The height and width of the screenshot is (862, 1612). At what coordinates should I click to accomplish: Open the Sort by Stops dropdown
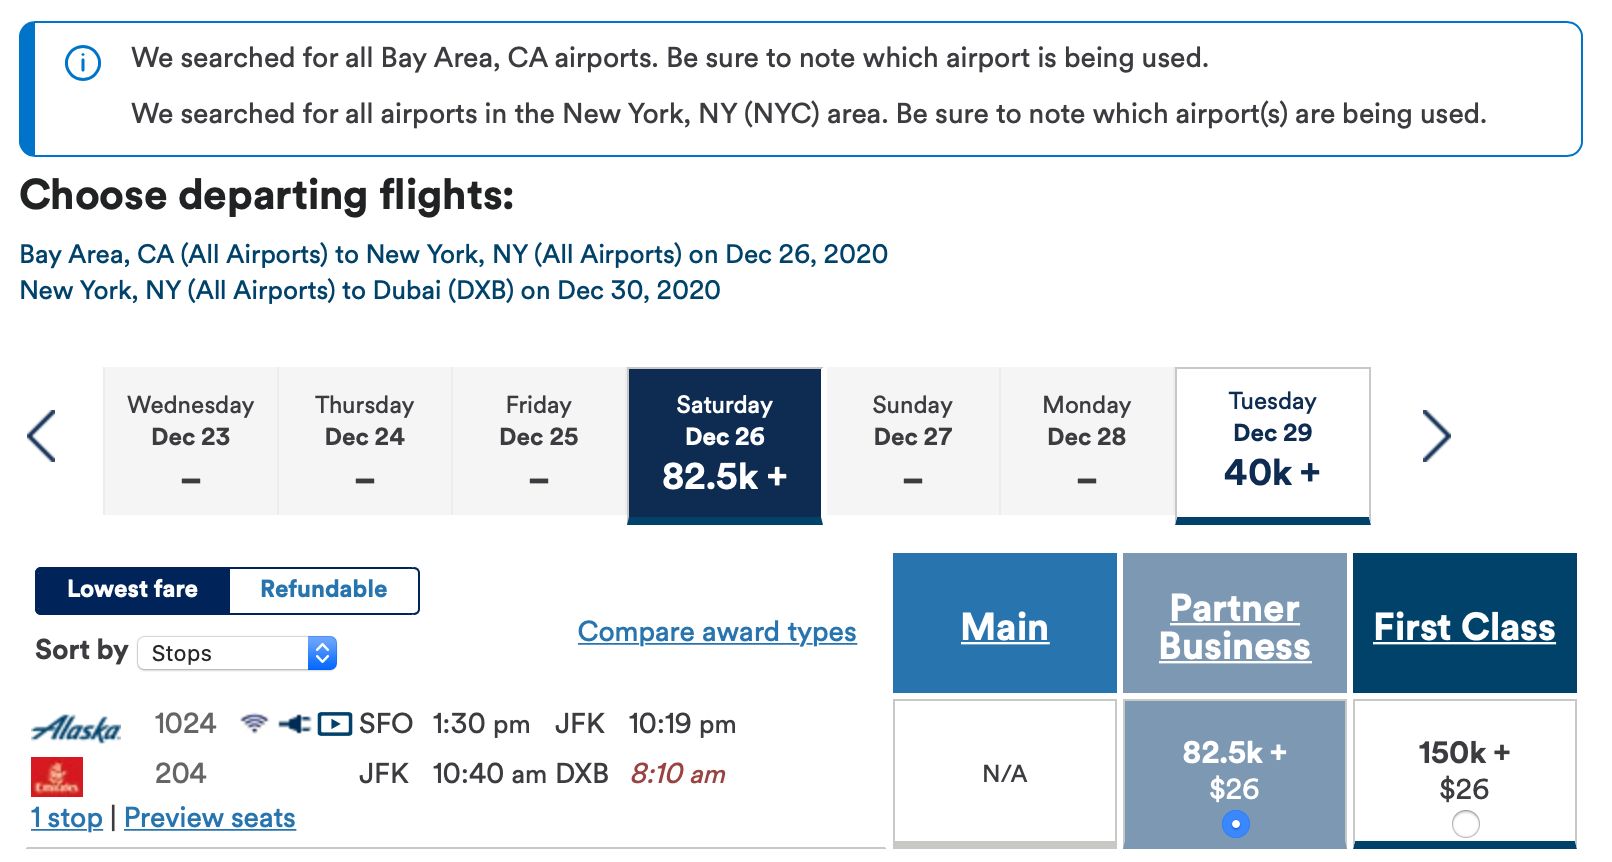237,653
